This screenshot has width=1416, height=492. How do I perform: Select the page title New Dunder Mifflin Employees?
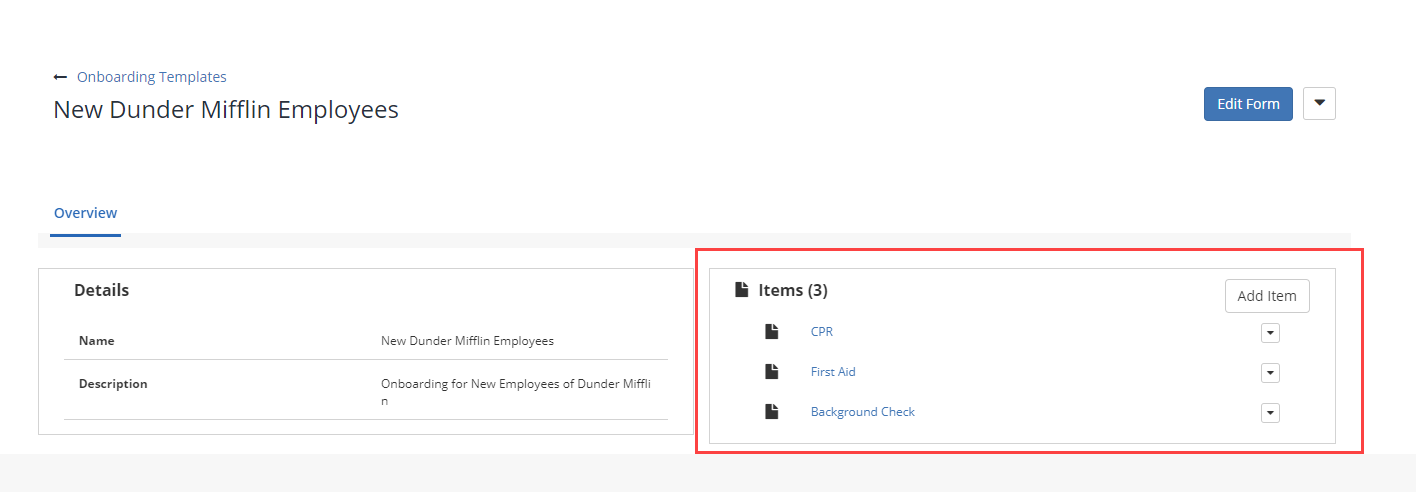pyautogui.click(x=226, y=109)
